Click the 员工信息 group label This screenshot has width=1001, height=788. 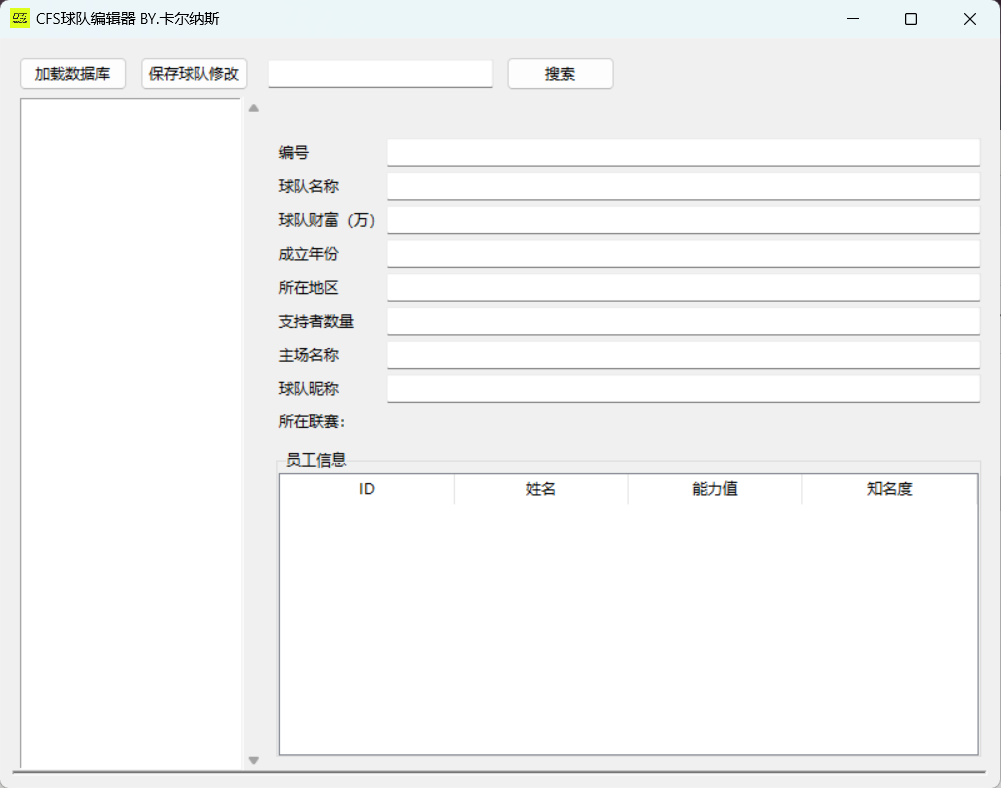tap(316, 460)
